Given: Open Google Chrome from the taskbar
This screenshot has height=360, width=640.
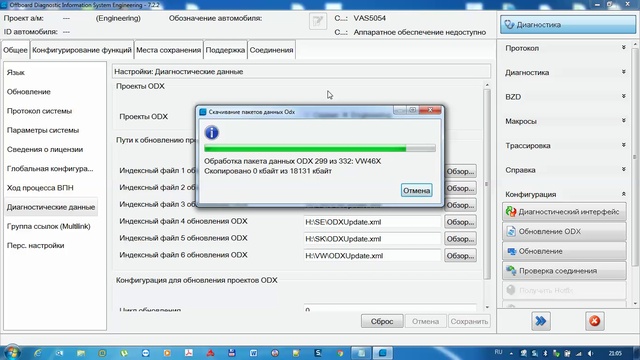Looking at the screenshot, I should (x=340, y=353).
